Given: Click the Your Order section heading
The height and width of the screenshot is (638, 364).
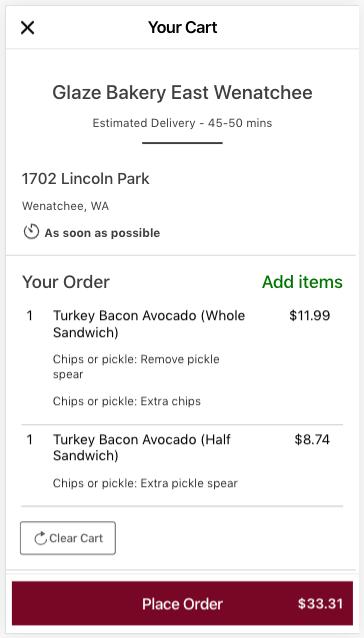Looking at the screenshot, I should pos(66,282).
